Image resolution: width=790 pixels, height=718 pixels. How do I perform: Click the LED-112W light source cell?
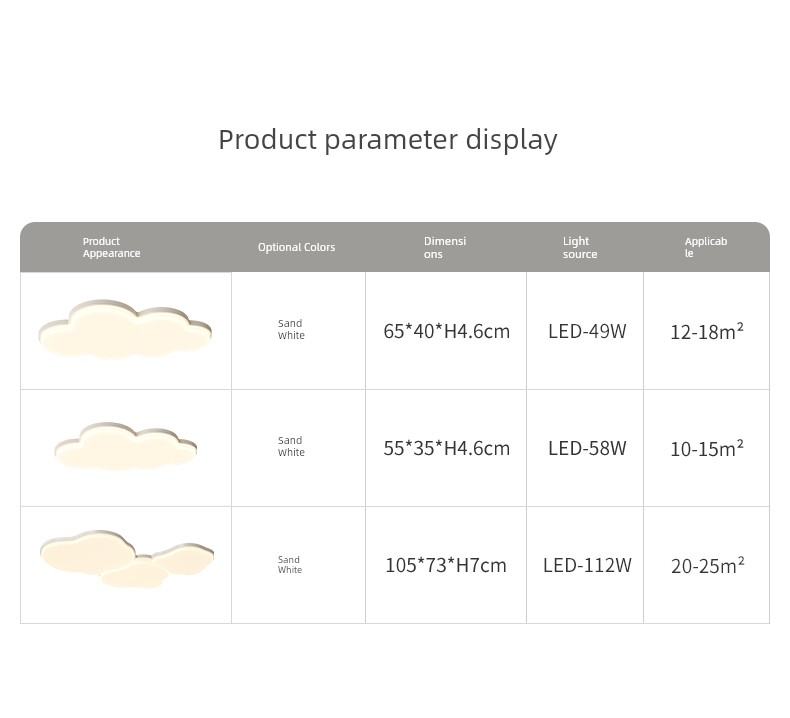(587, 565)
